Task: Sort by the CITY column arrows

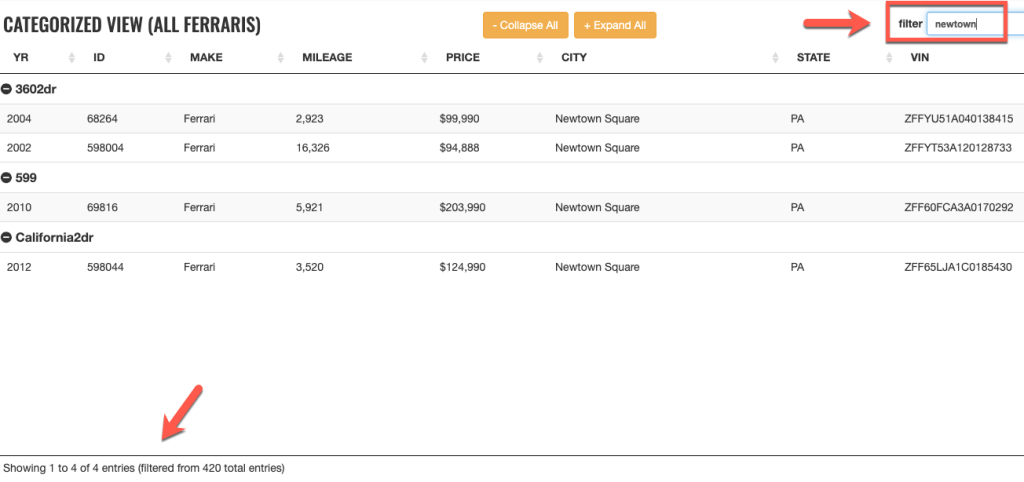Action: pyautogui.click(x=775, y=58)
